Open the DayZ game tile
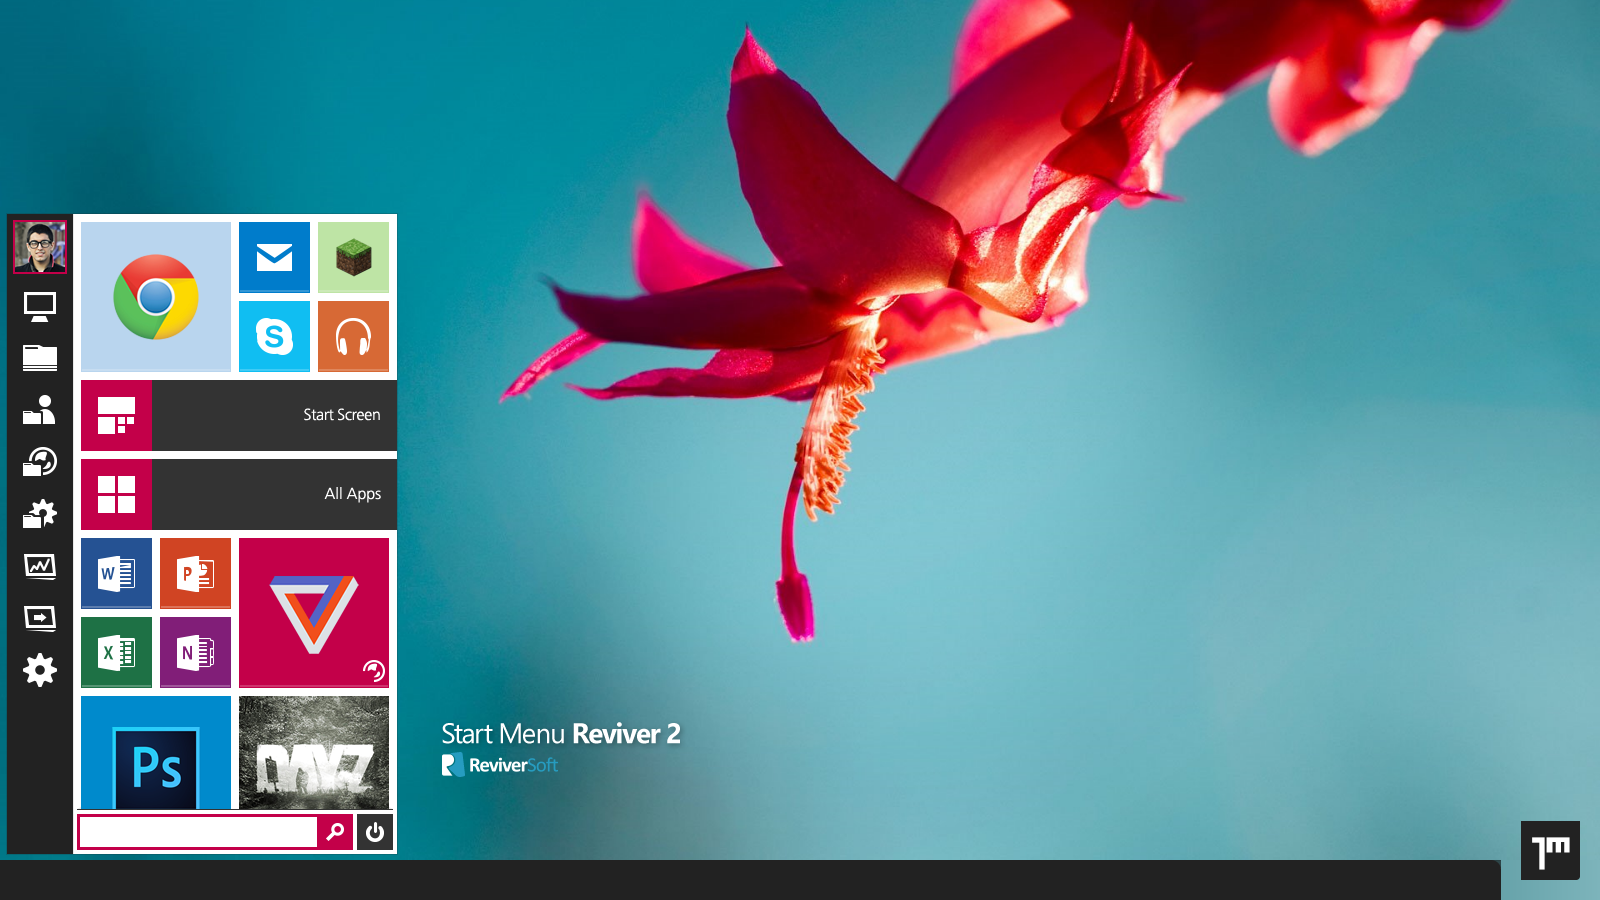The image size is (1600, 900). point(314,752)
